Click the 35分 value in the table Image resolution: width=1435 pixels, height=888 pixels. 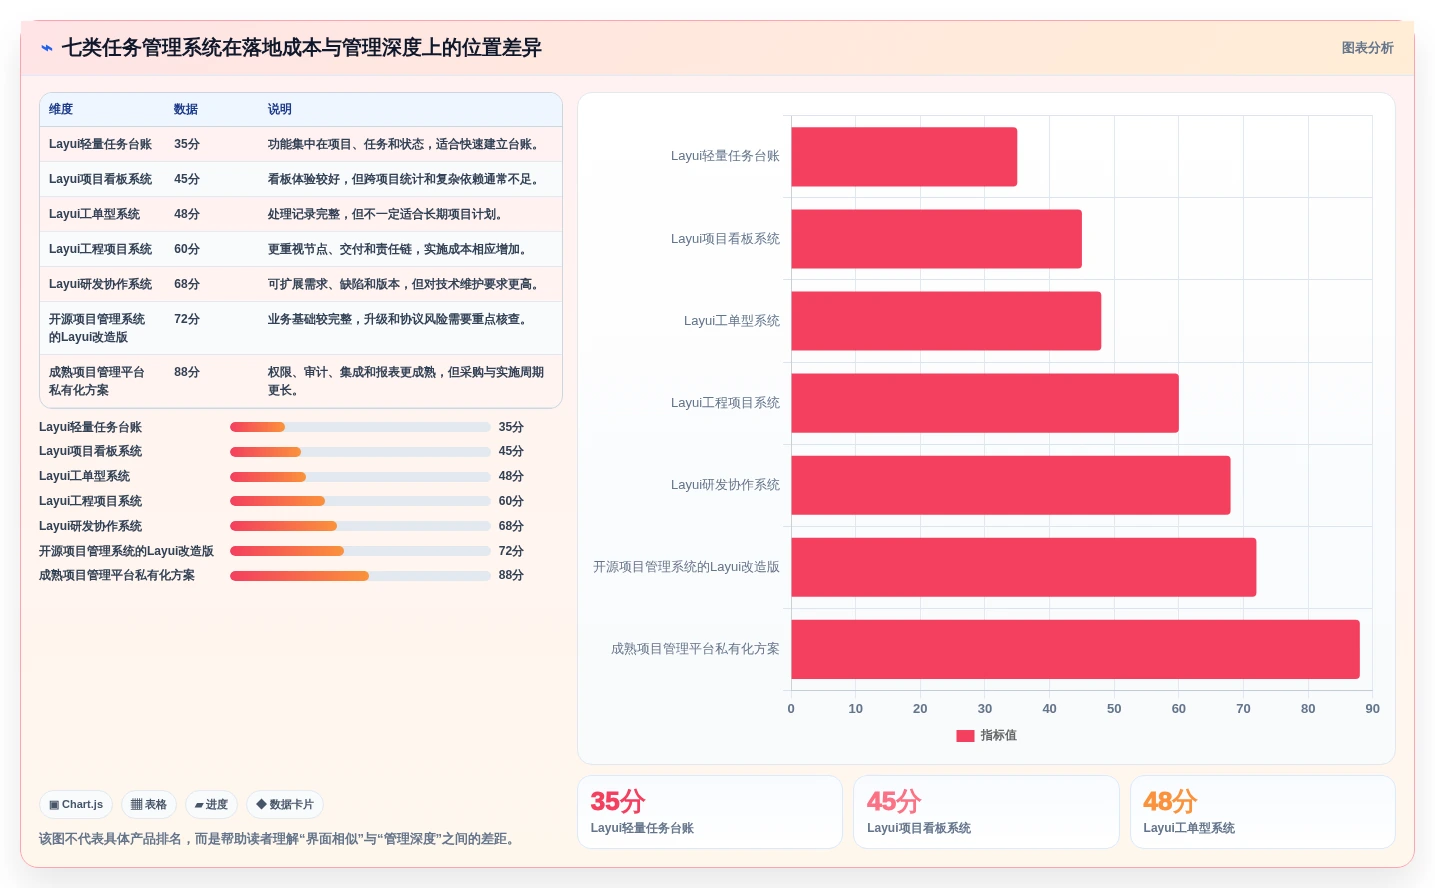pyautogui.click(x=187, y=144)
